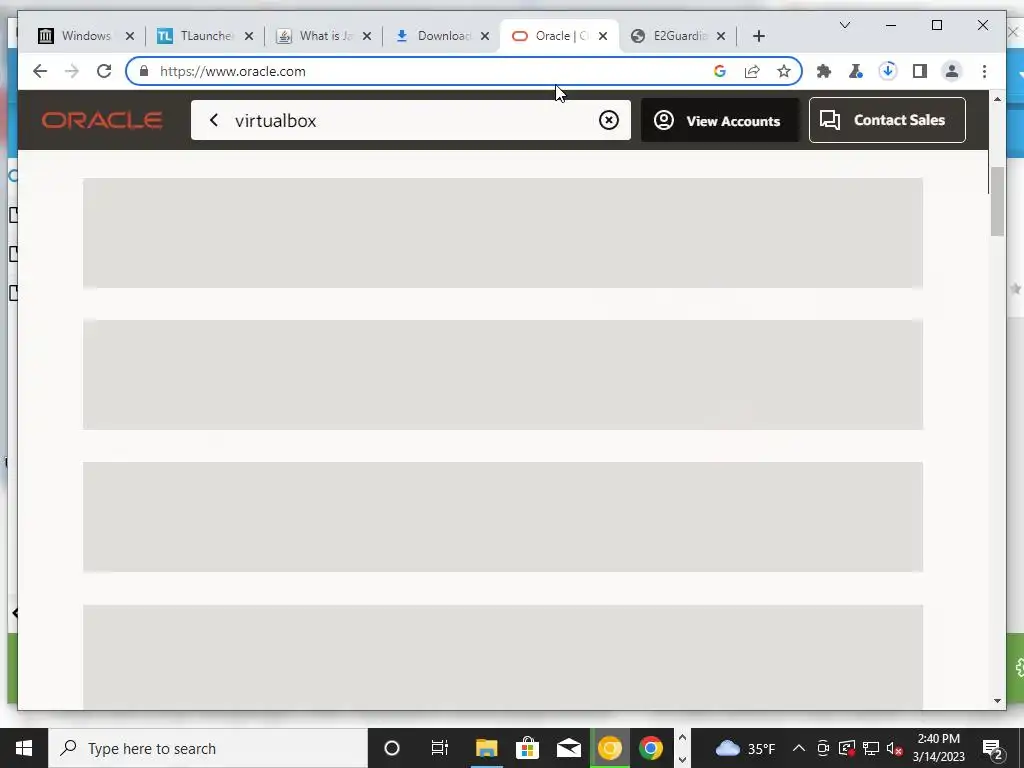
Task: Open the Extensions puzzle icon
Action: pos(824,71)
